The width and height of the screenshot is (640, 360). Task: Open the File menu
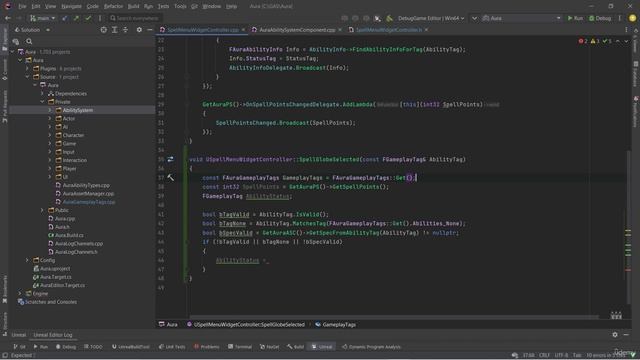coord(22,6)
